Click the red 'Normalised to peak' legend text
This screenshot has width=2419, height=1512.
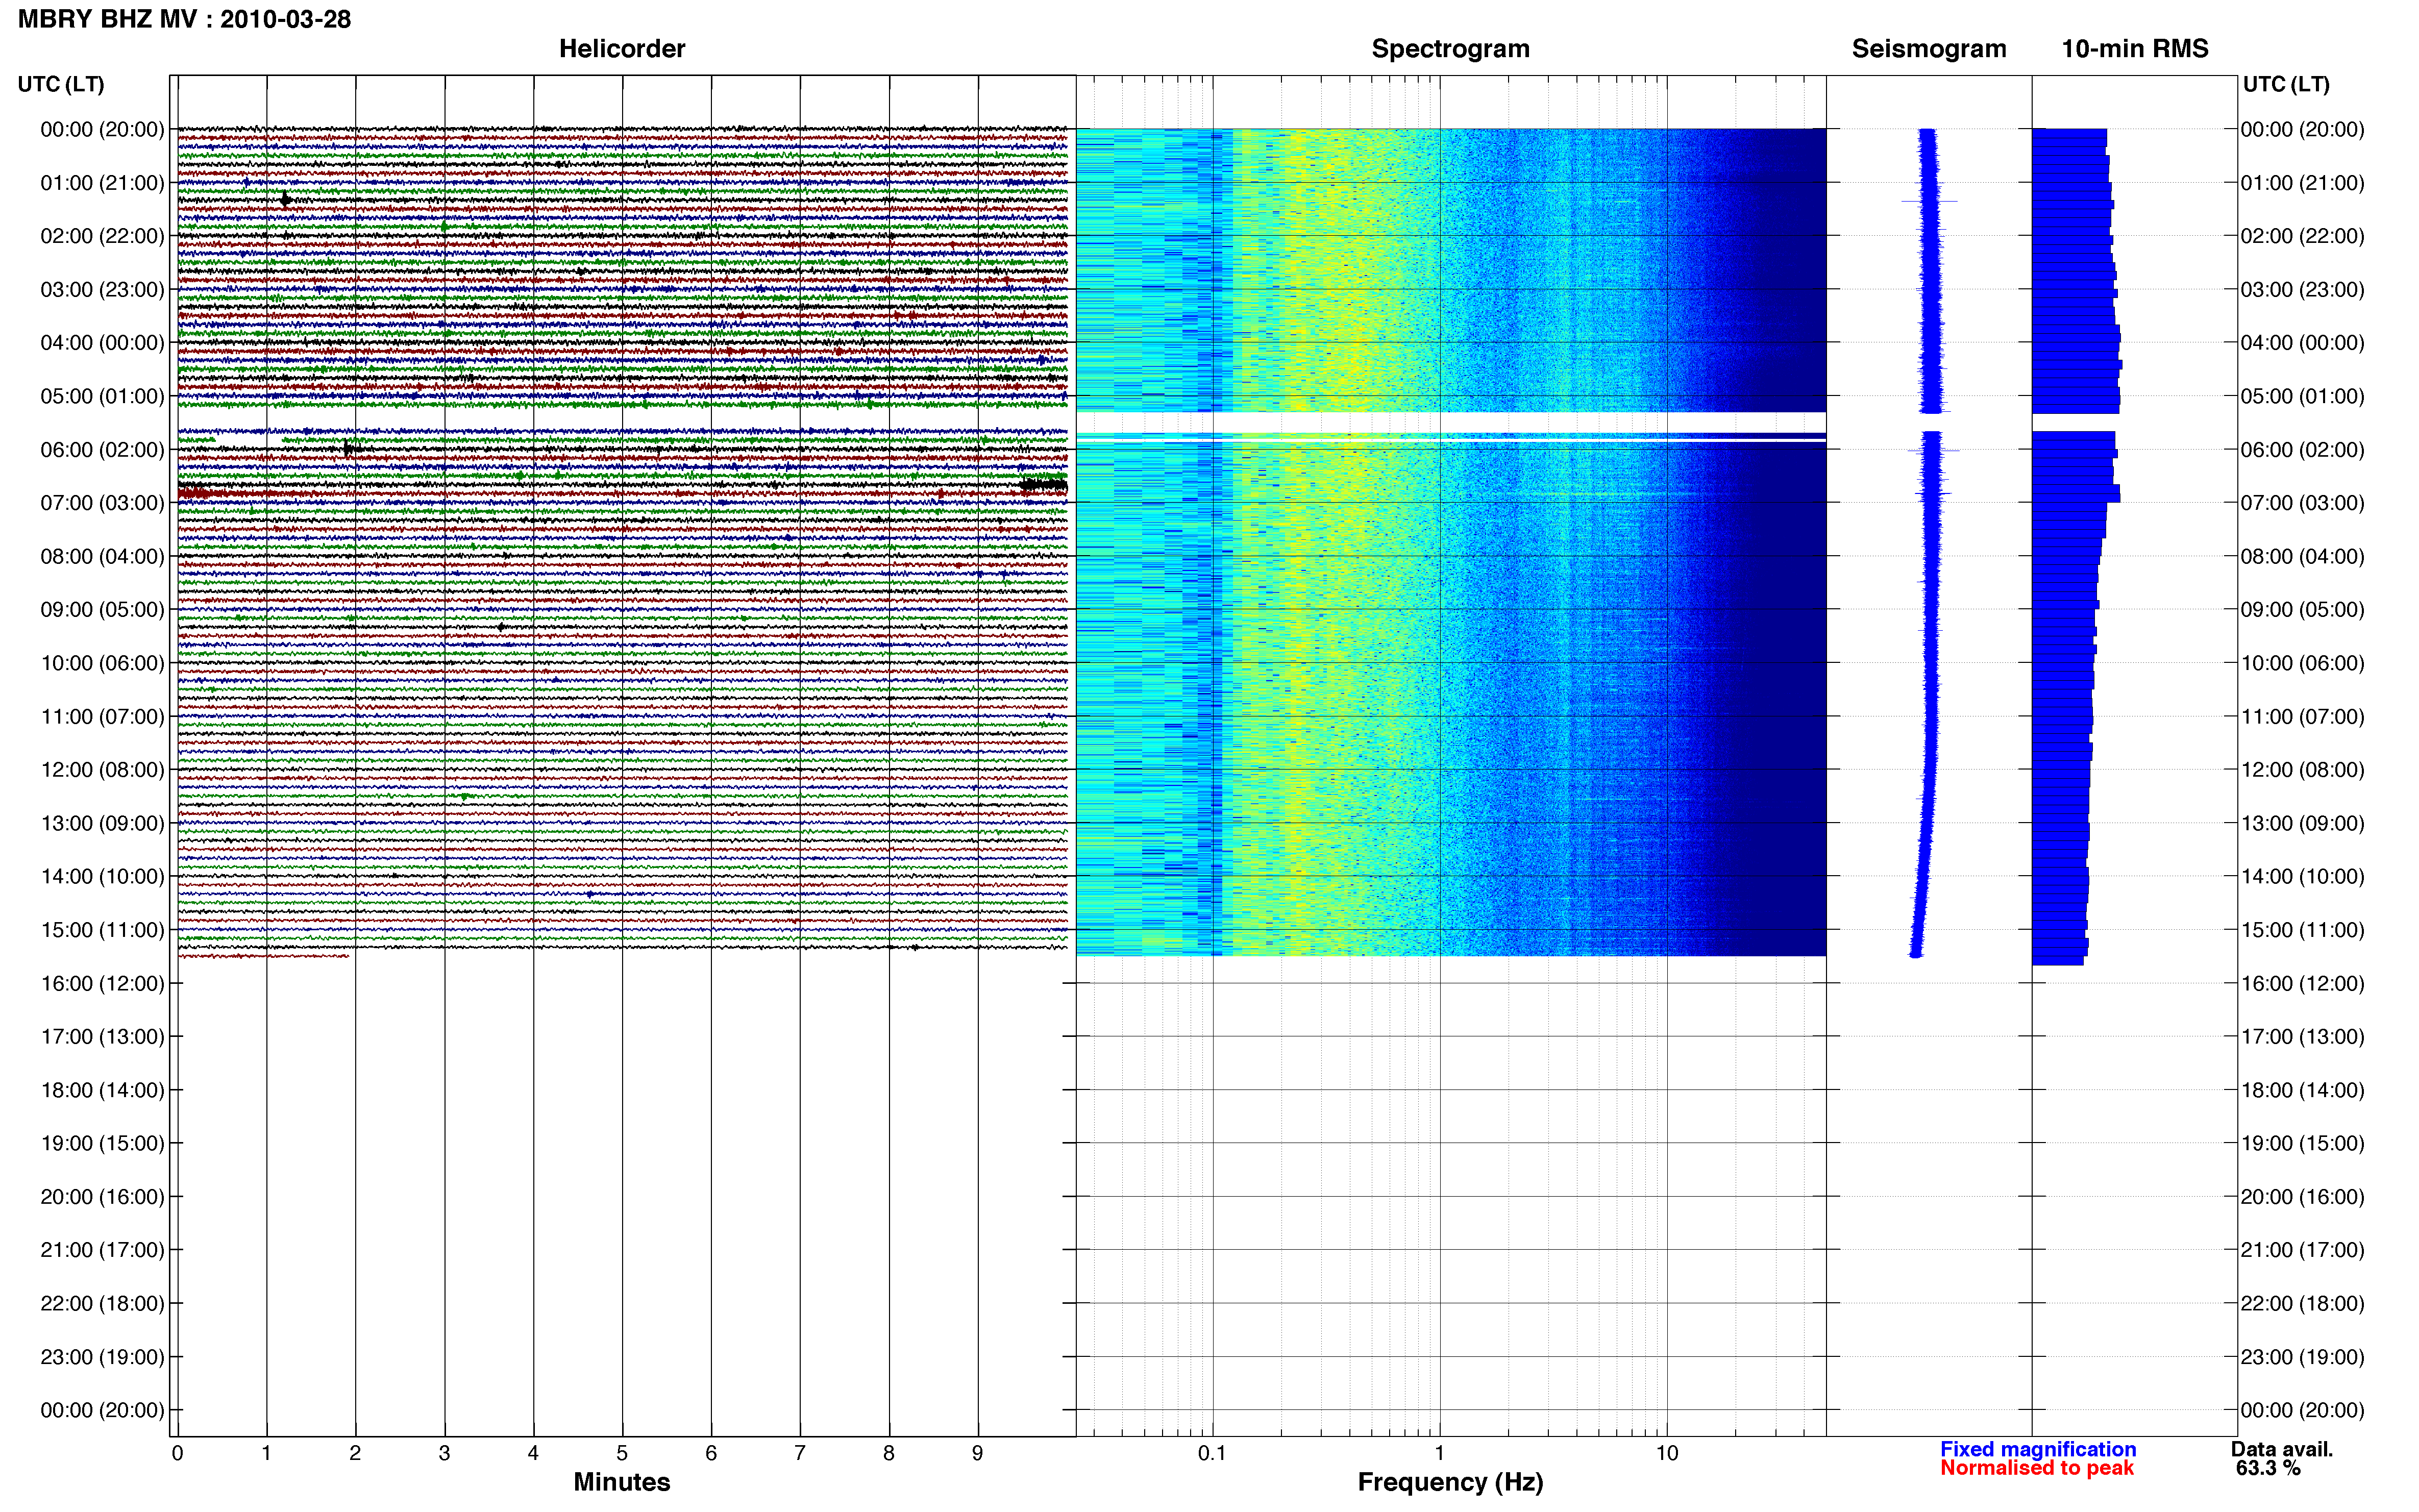[x=2037, y=1468]
